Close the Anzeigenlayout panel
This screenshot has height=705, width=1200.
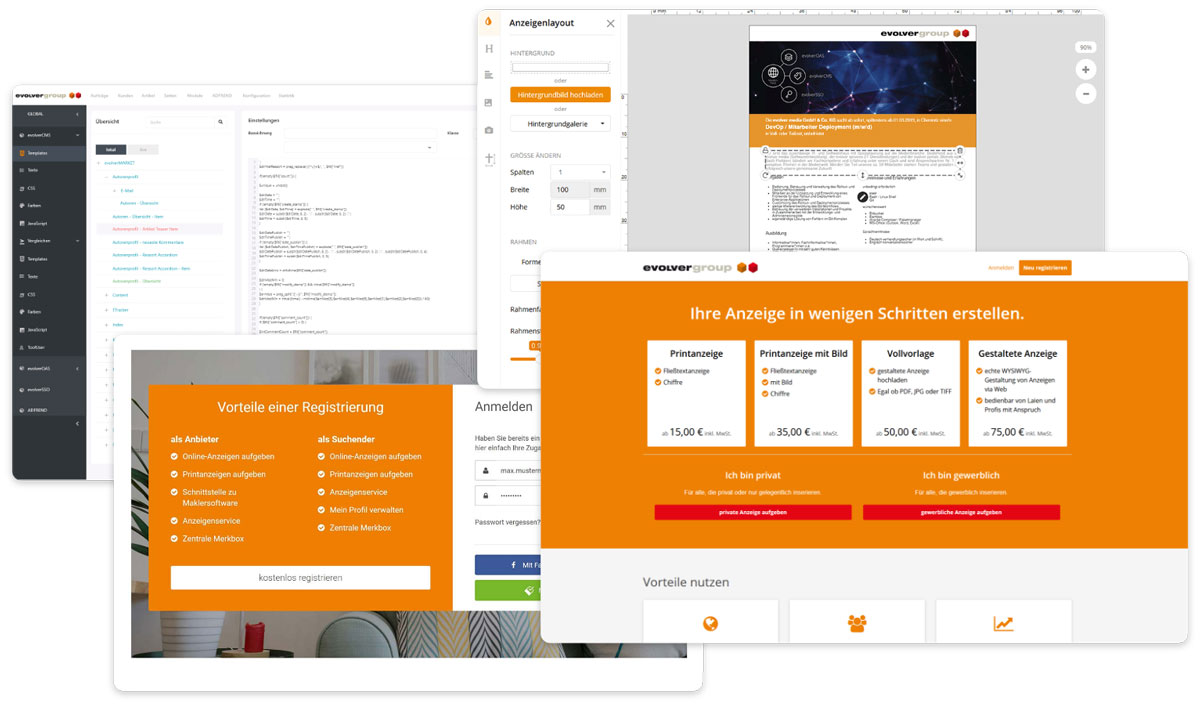[610, 23]
